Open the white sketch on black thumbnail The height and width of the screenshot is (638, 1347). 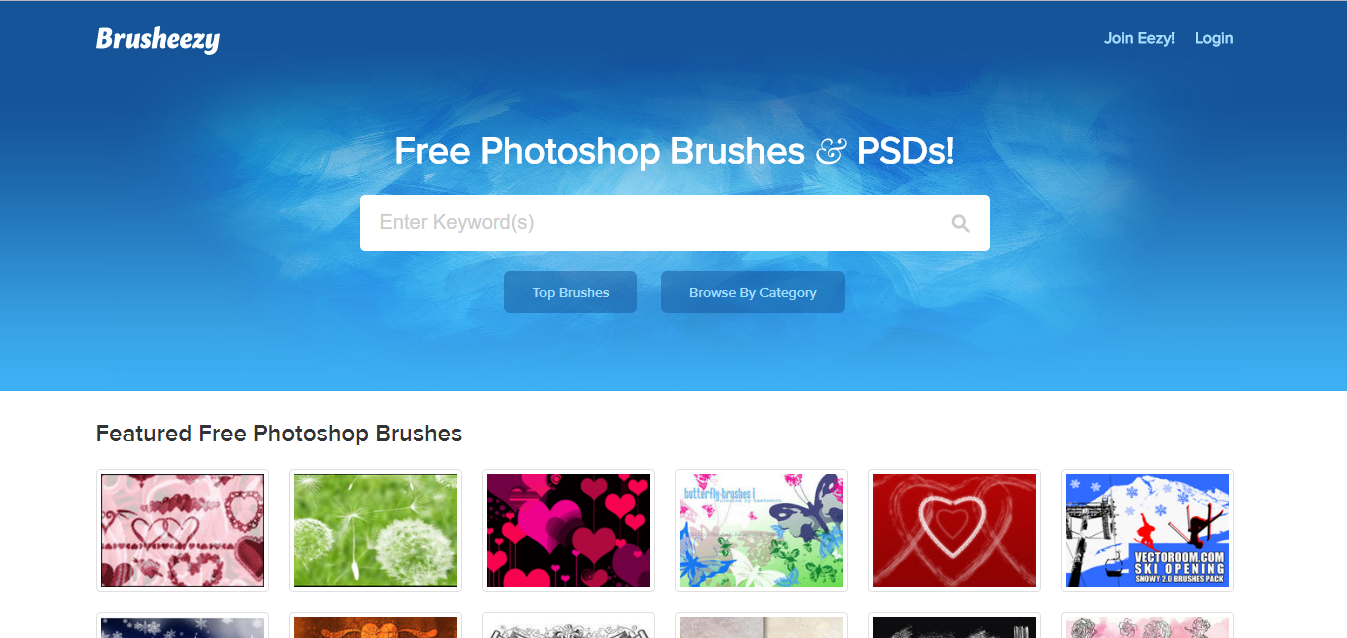[954, 625]
